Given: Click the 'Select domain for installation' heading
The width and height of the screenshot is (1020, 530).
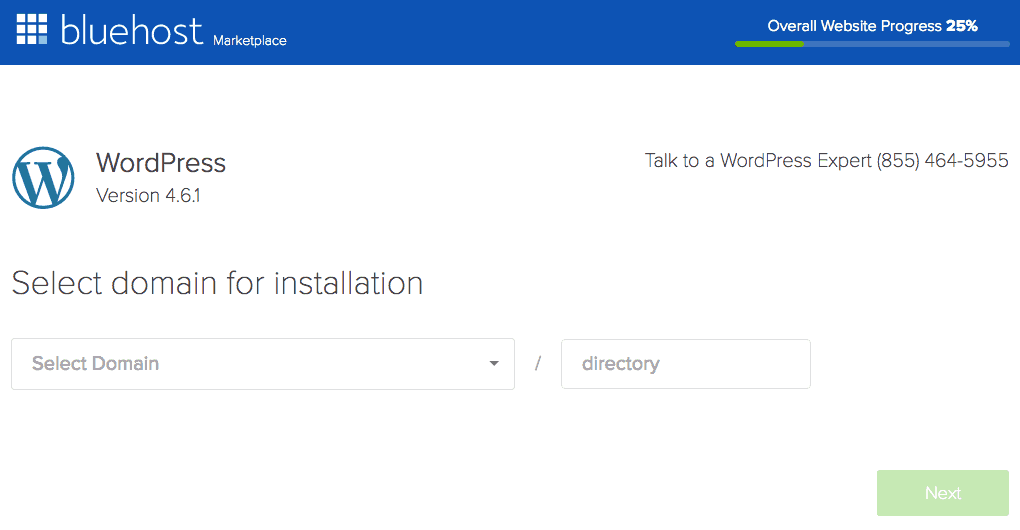Looking at the screenshot, I should 217,284.
